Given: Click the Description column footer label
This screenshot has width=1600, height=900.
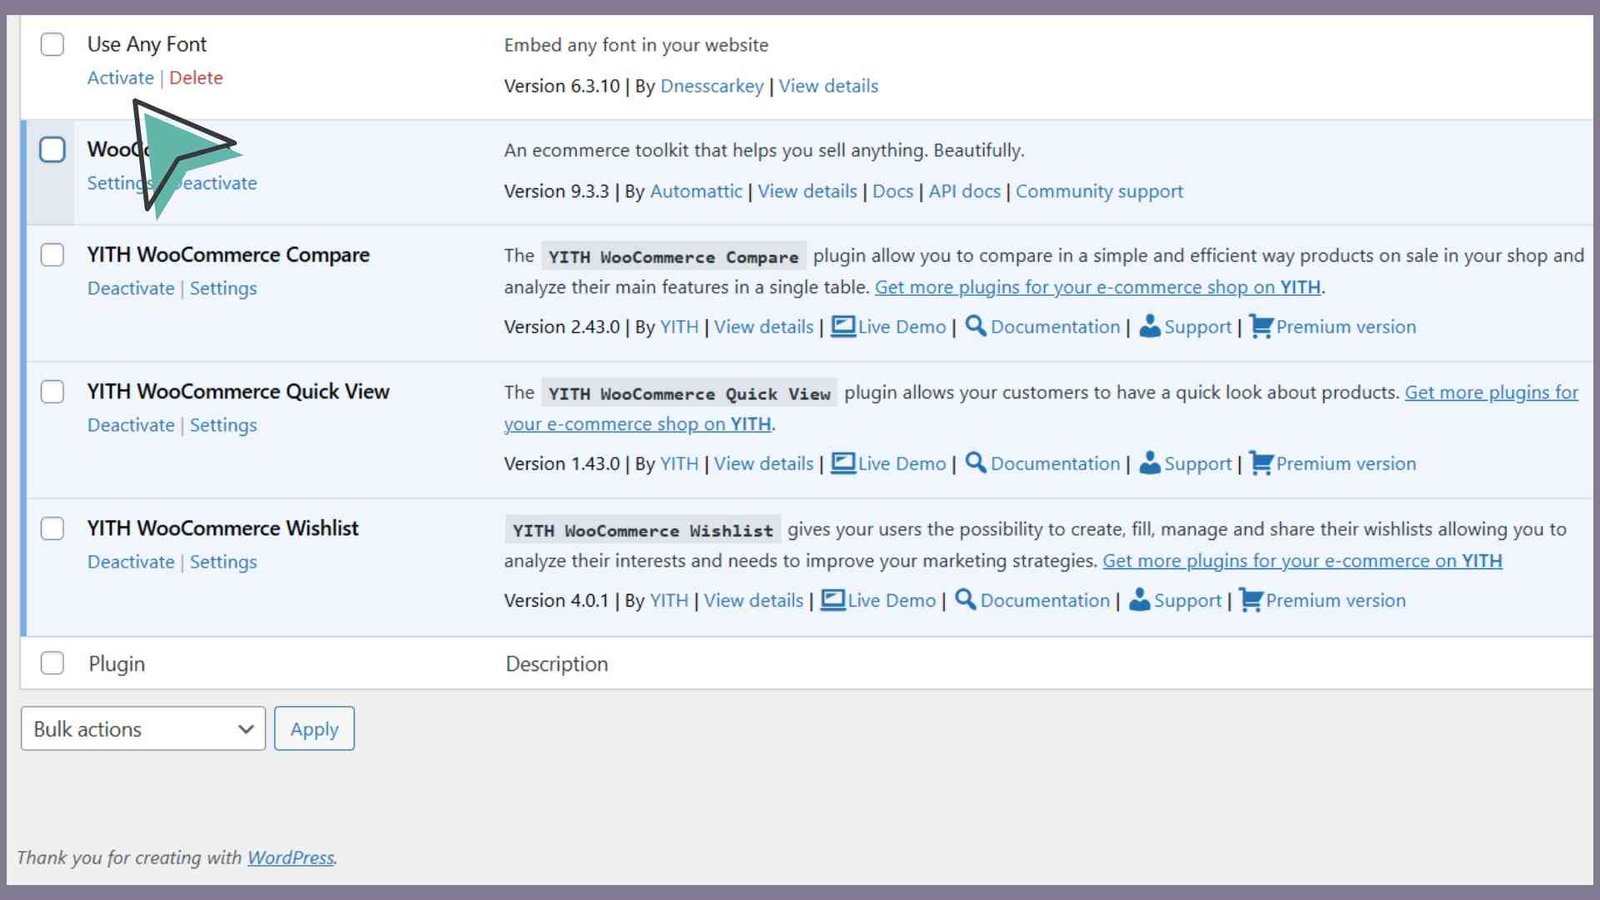Looking at the screenshot, I should click(x=557, y=664).
